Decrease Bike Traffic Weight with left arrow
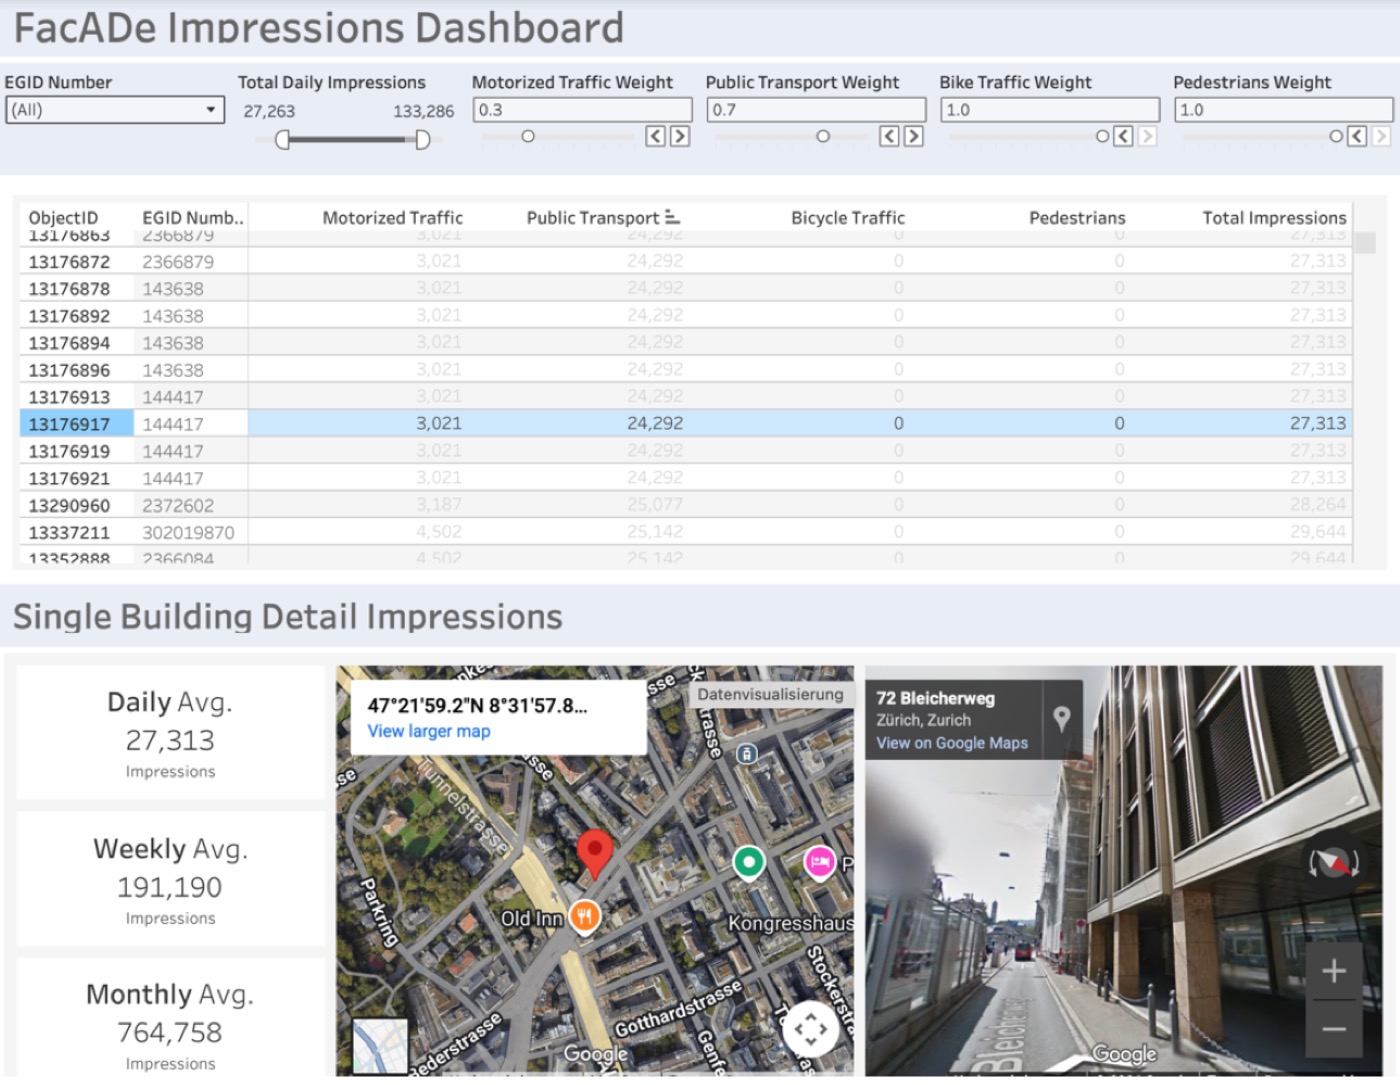Screen dimensions: 1400x1085 [x=1123, y=136]
